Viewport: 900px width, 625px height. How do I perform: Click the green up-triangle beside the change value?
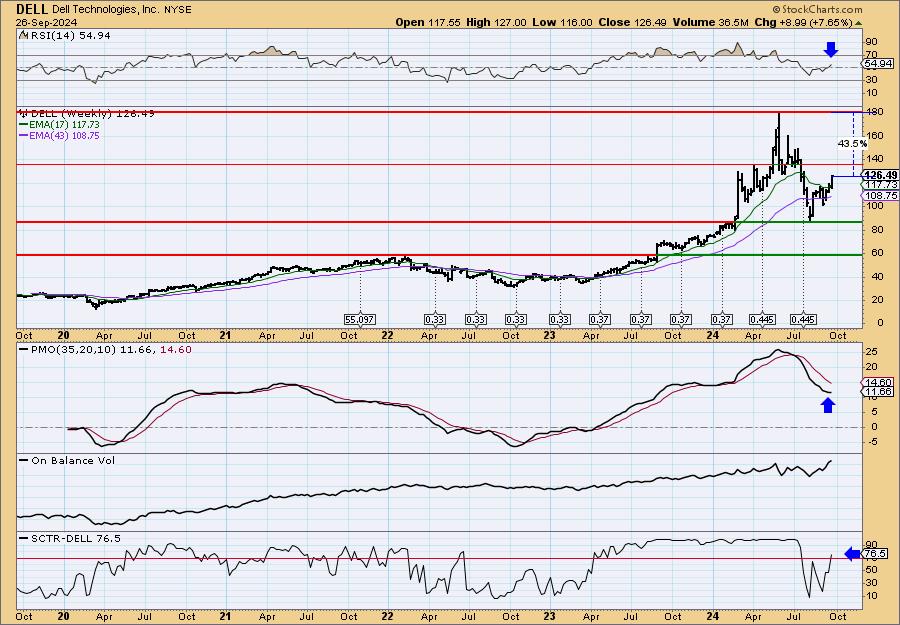click(858, 23)
